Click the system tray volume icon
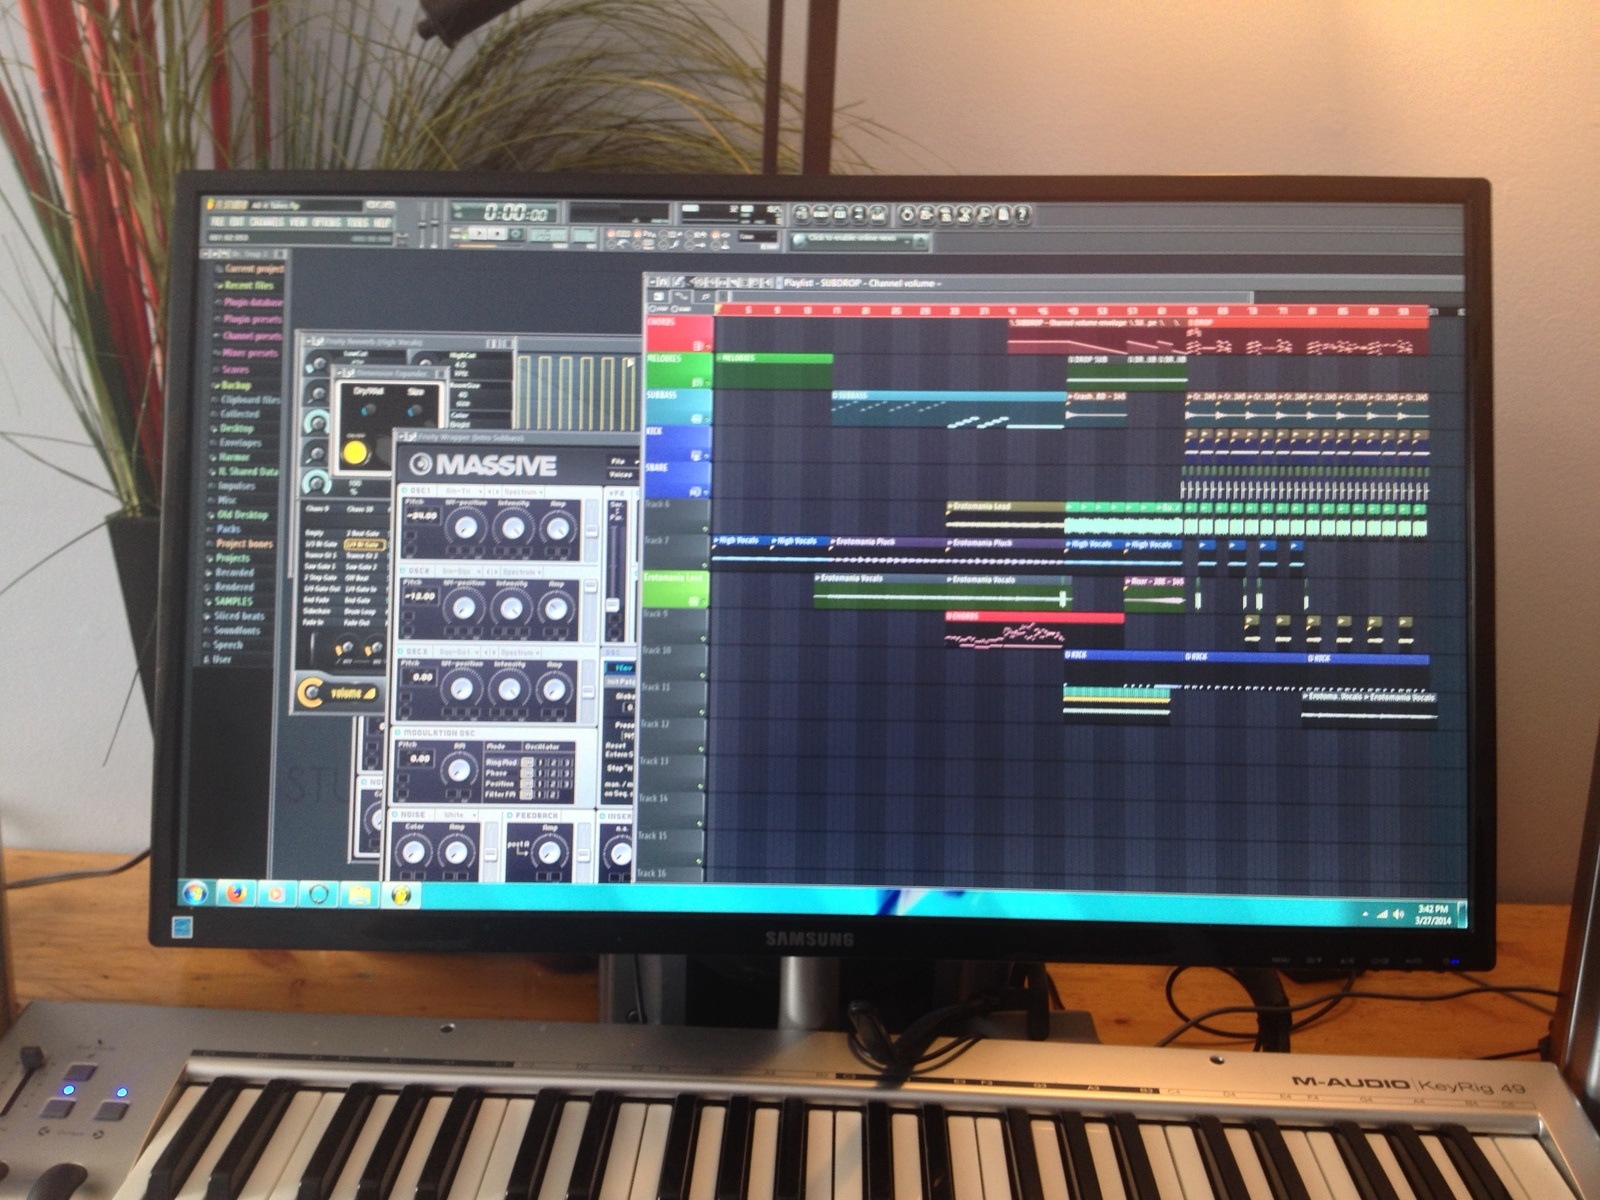This screenshot has width=1600, height=1200. [1397, 914]
